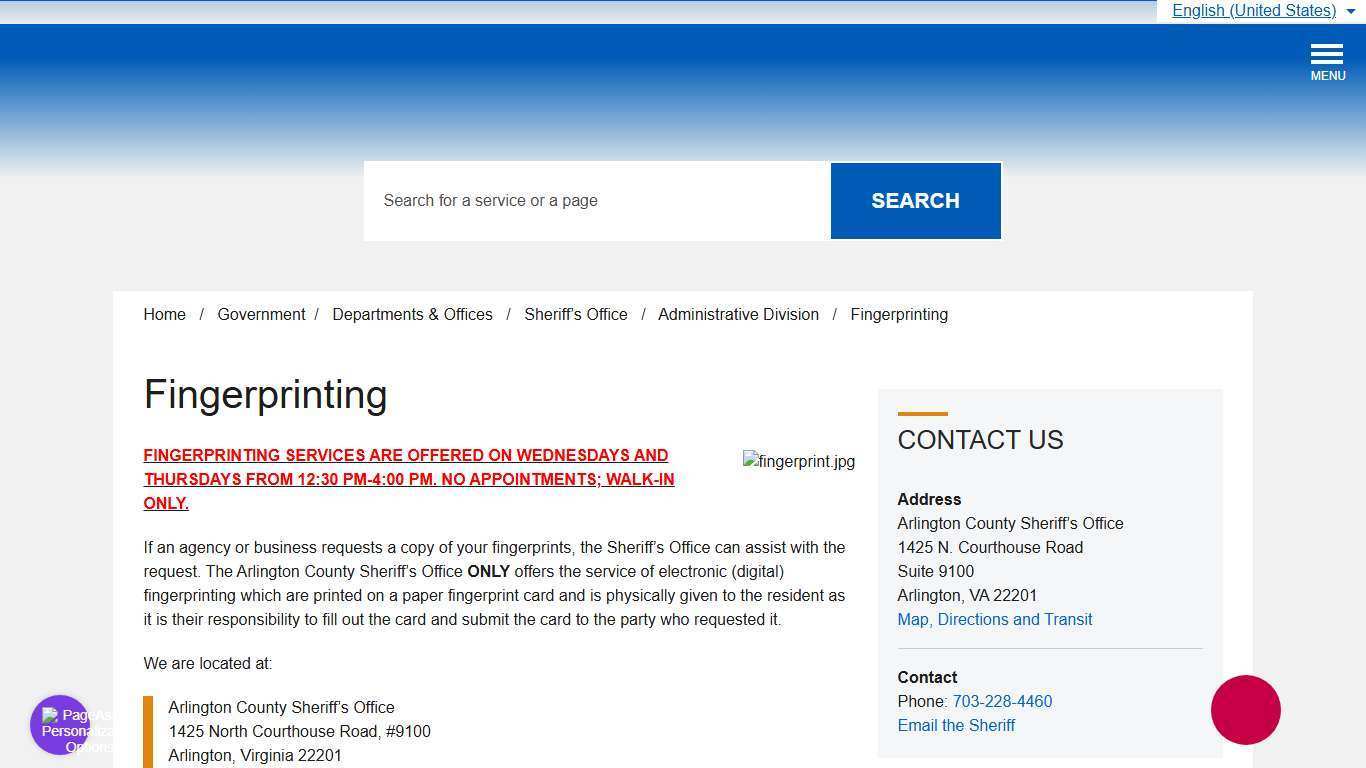The image size is (1366, 768).
Task: Click the red circular widget button
Action: coord(1245,710)
